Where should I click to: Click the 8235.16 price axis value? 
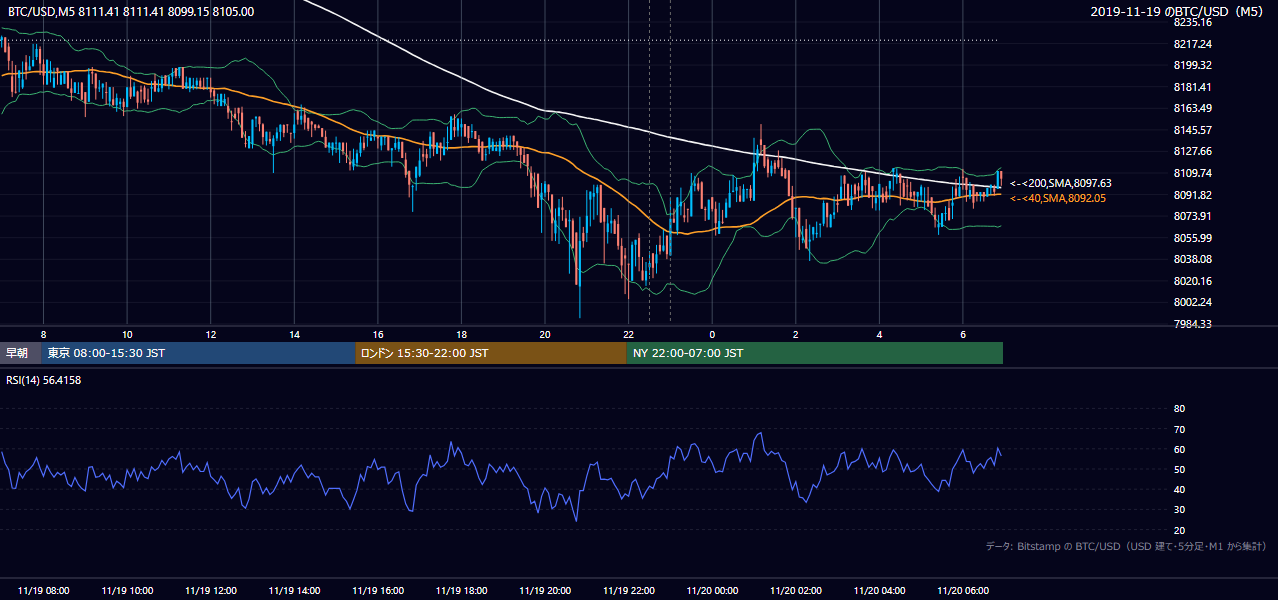coord(1192,22)
